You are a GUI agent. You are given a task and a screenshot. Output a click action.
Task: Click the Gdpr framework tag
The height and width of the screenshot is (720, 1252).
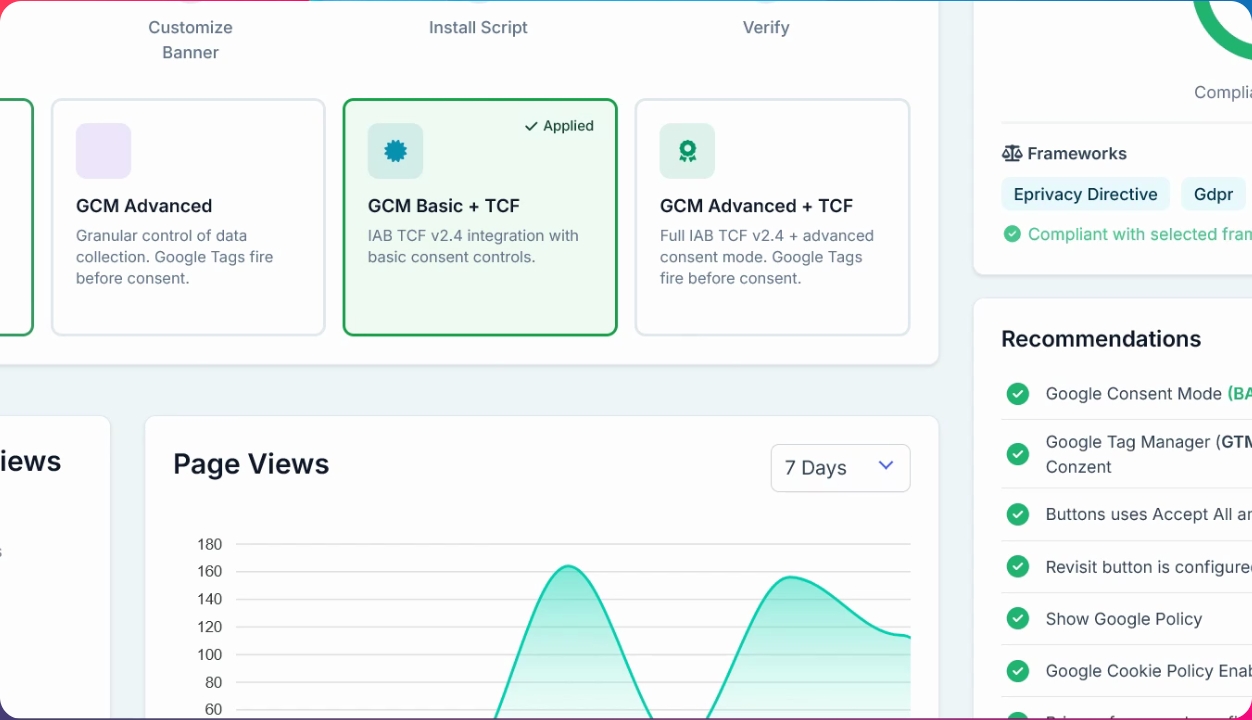(x=1213, y=194)
